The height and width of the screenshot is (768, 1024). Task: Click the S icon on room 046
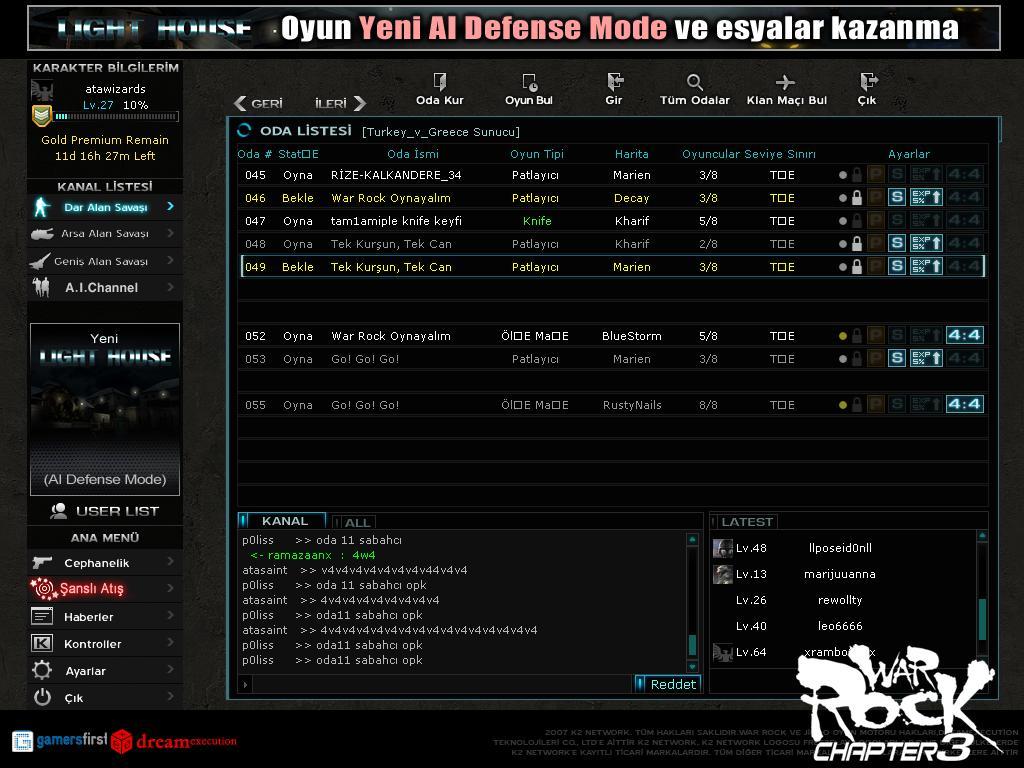click(897, 197)
